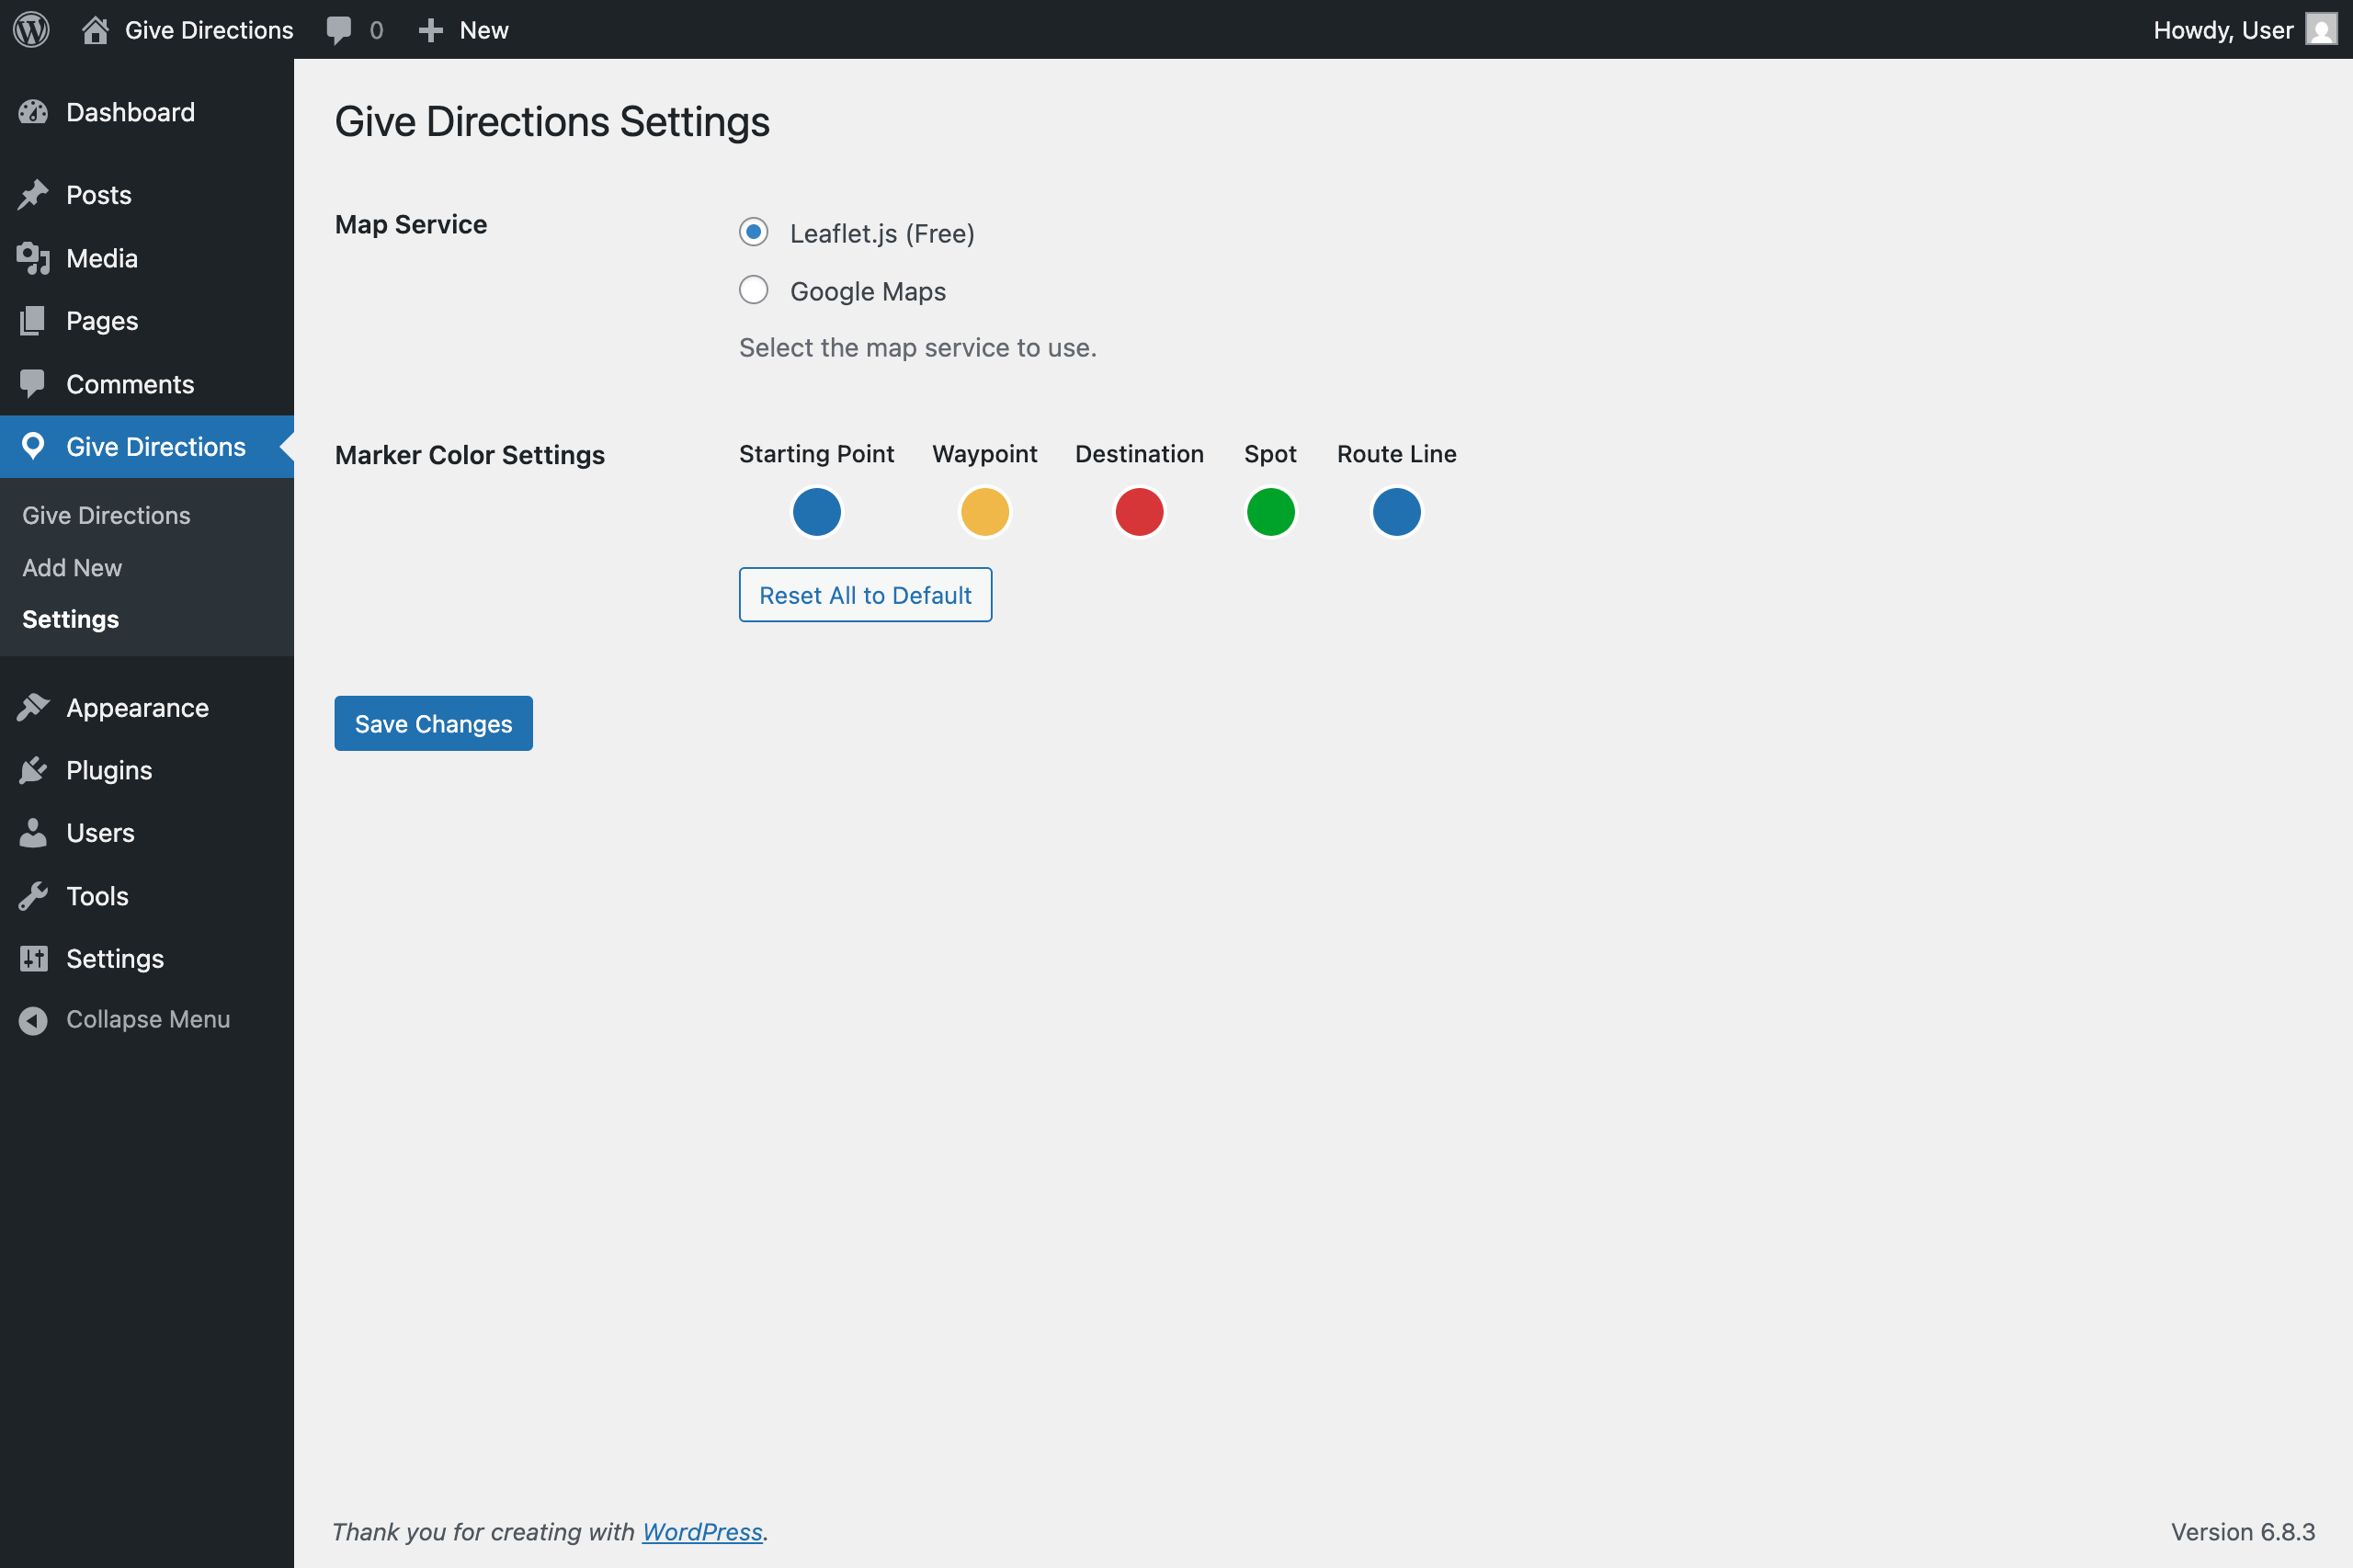Click the Save Changes button
Image resolution: width=2353 pixels, height=1568 pixels.
tap(433, 723)
